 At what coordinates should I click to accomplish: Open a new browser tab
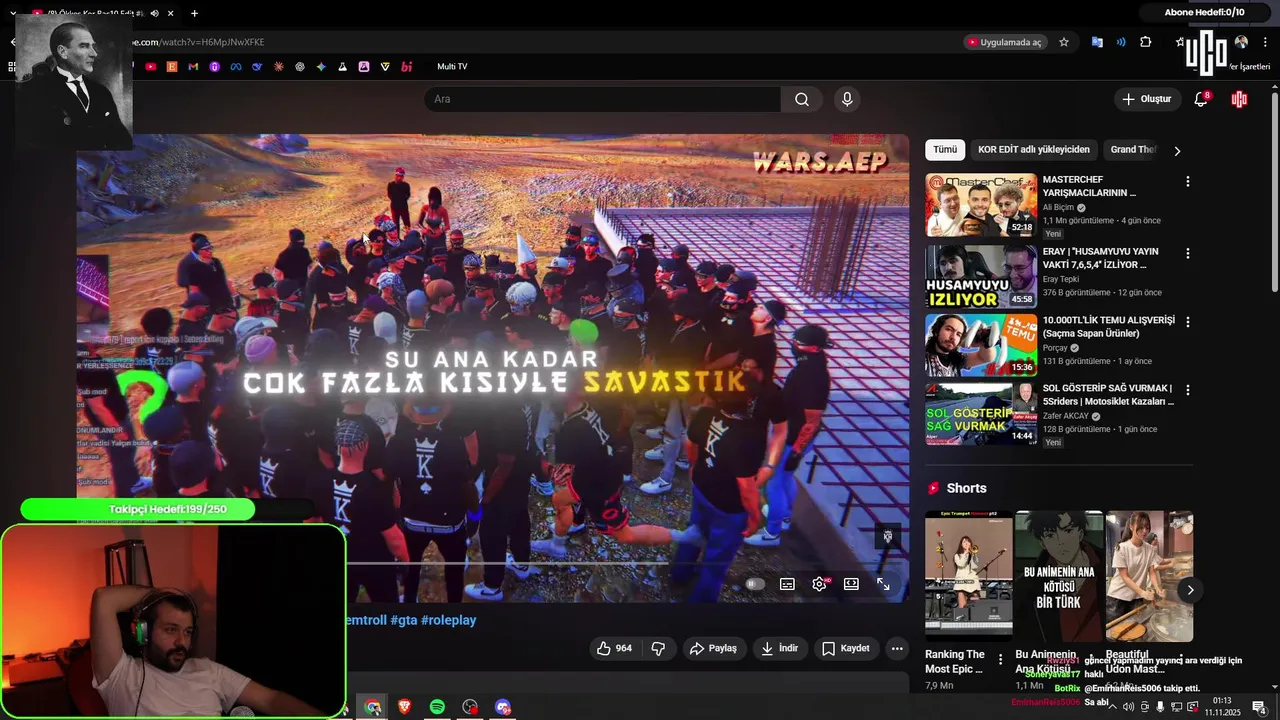pyautogui.click(x=194, y=13)
